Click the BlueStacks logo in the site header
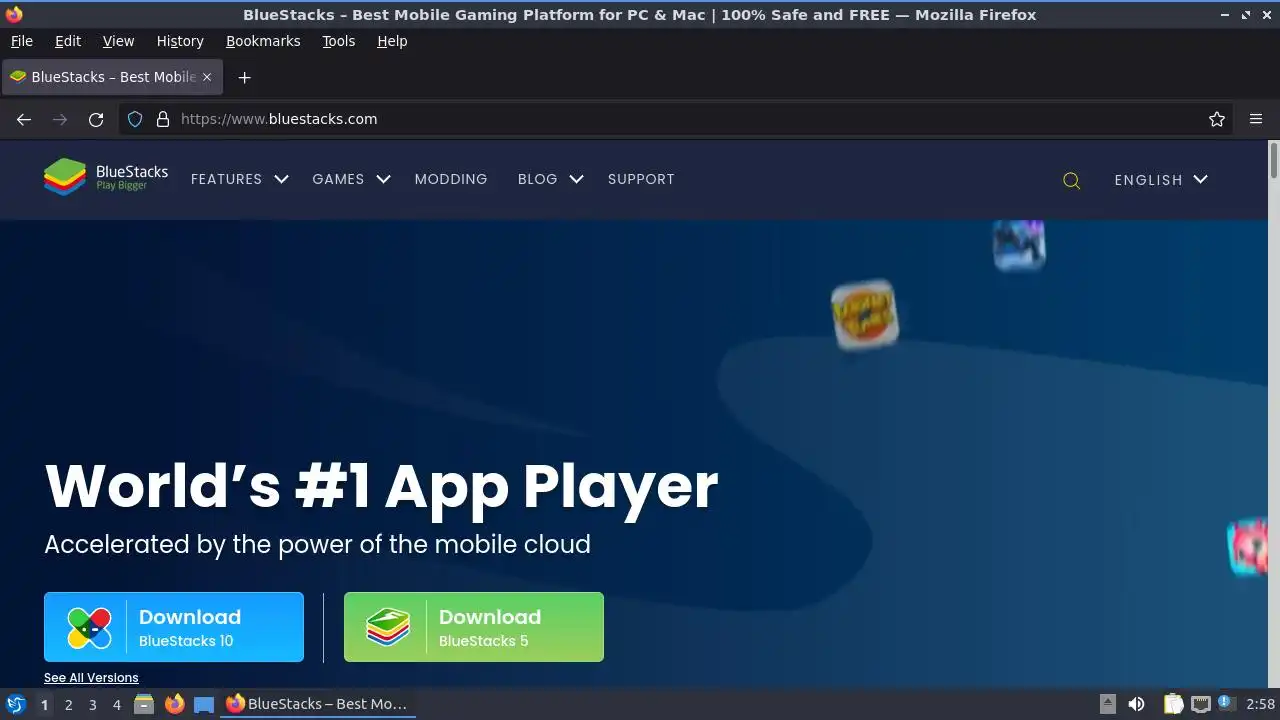This screenshot has width=1280, height=720. tap(105, 178)
